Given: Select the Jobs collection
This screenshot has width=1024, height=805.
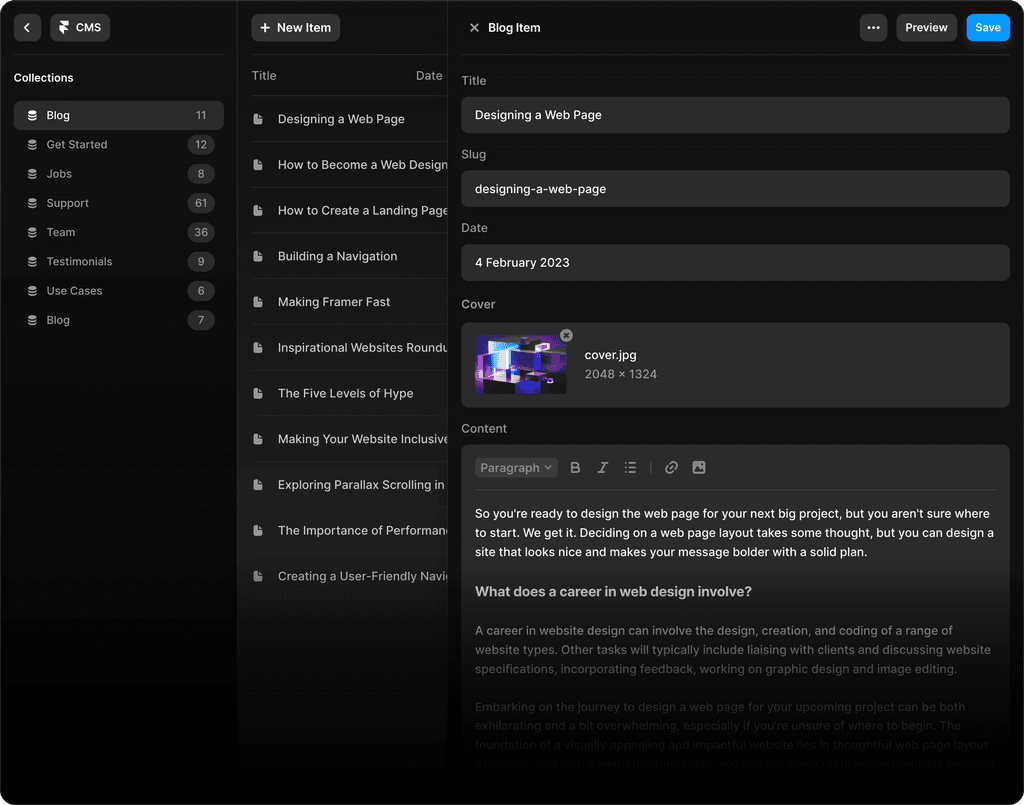Looking at the screenshot, I should pyautogui.click(x=59, y=174).
